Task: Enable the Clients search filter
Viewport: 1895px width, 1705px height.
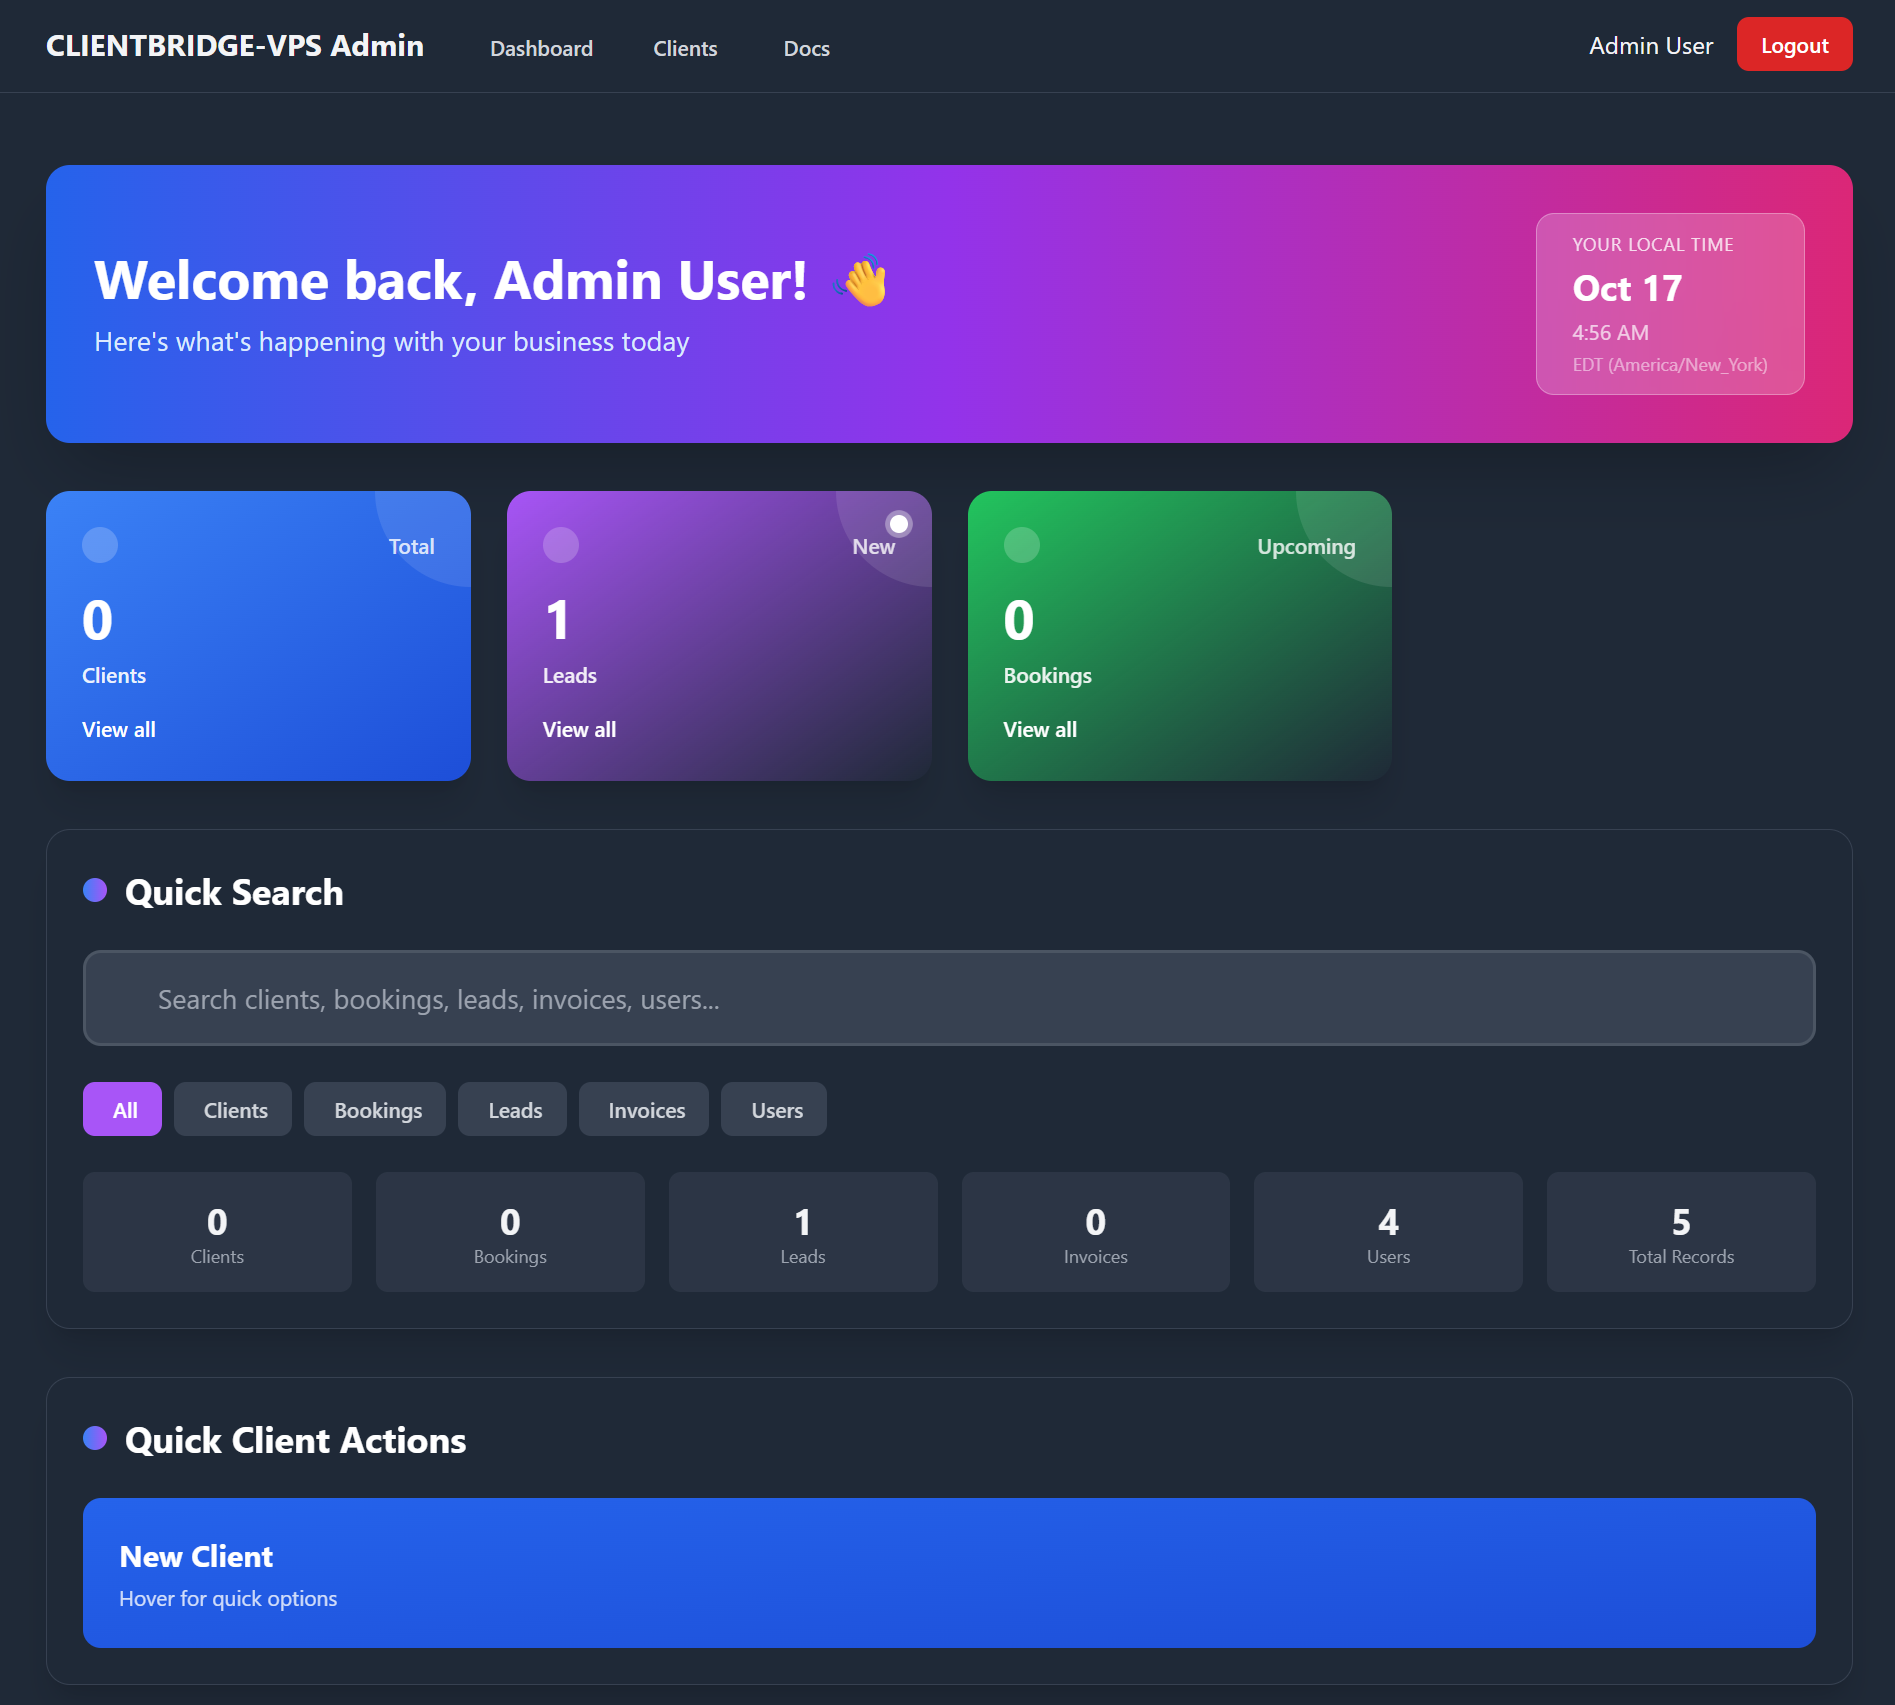Action: (x=233, y=1109)
